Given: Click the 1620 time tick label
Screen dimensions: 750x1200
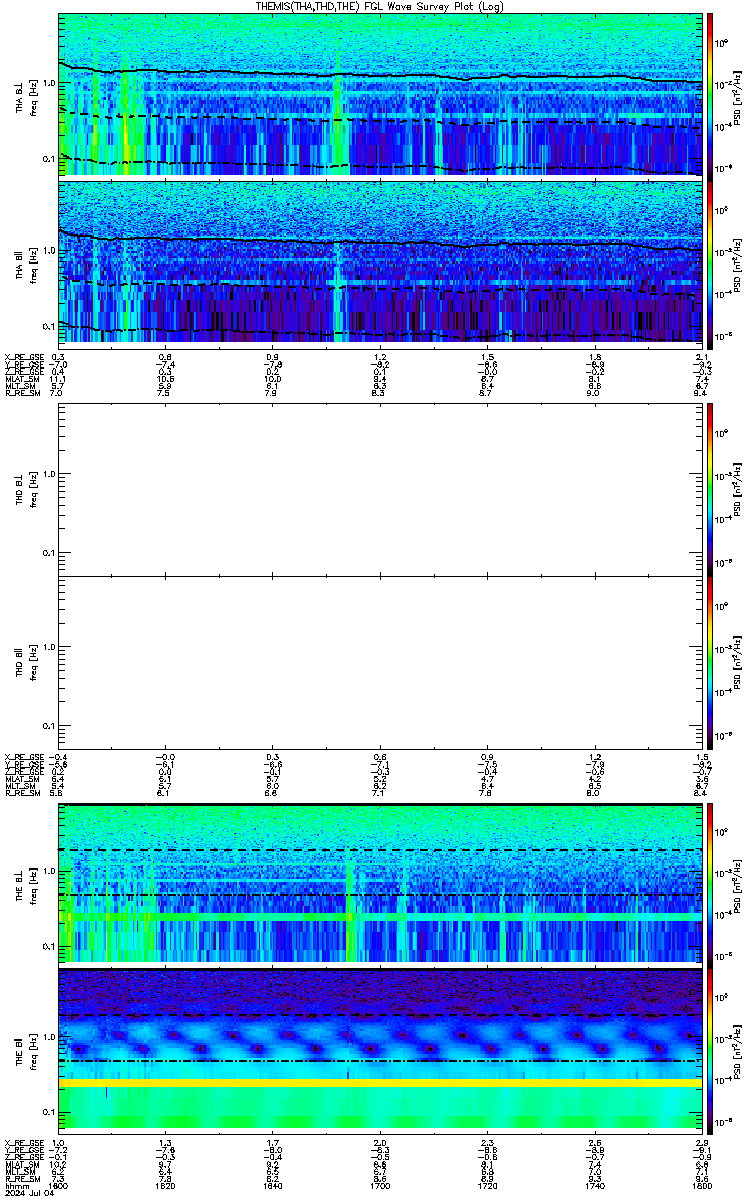Looking at the screenshot, I should point(166,1184).
